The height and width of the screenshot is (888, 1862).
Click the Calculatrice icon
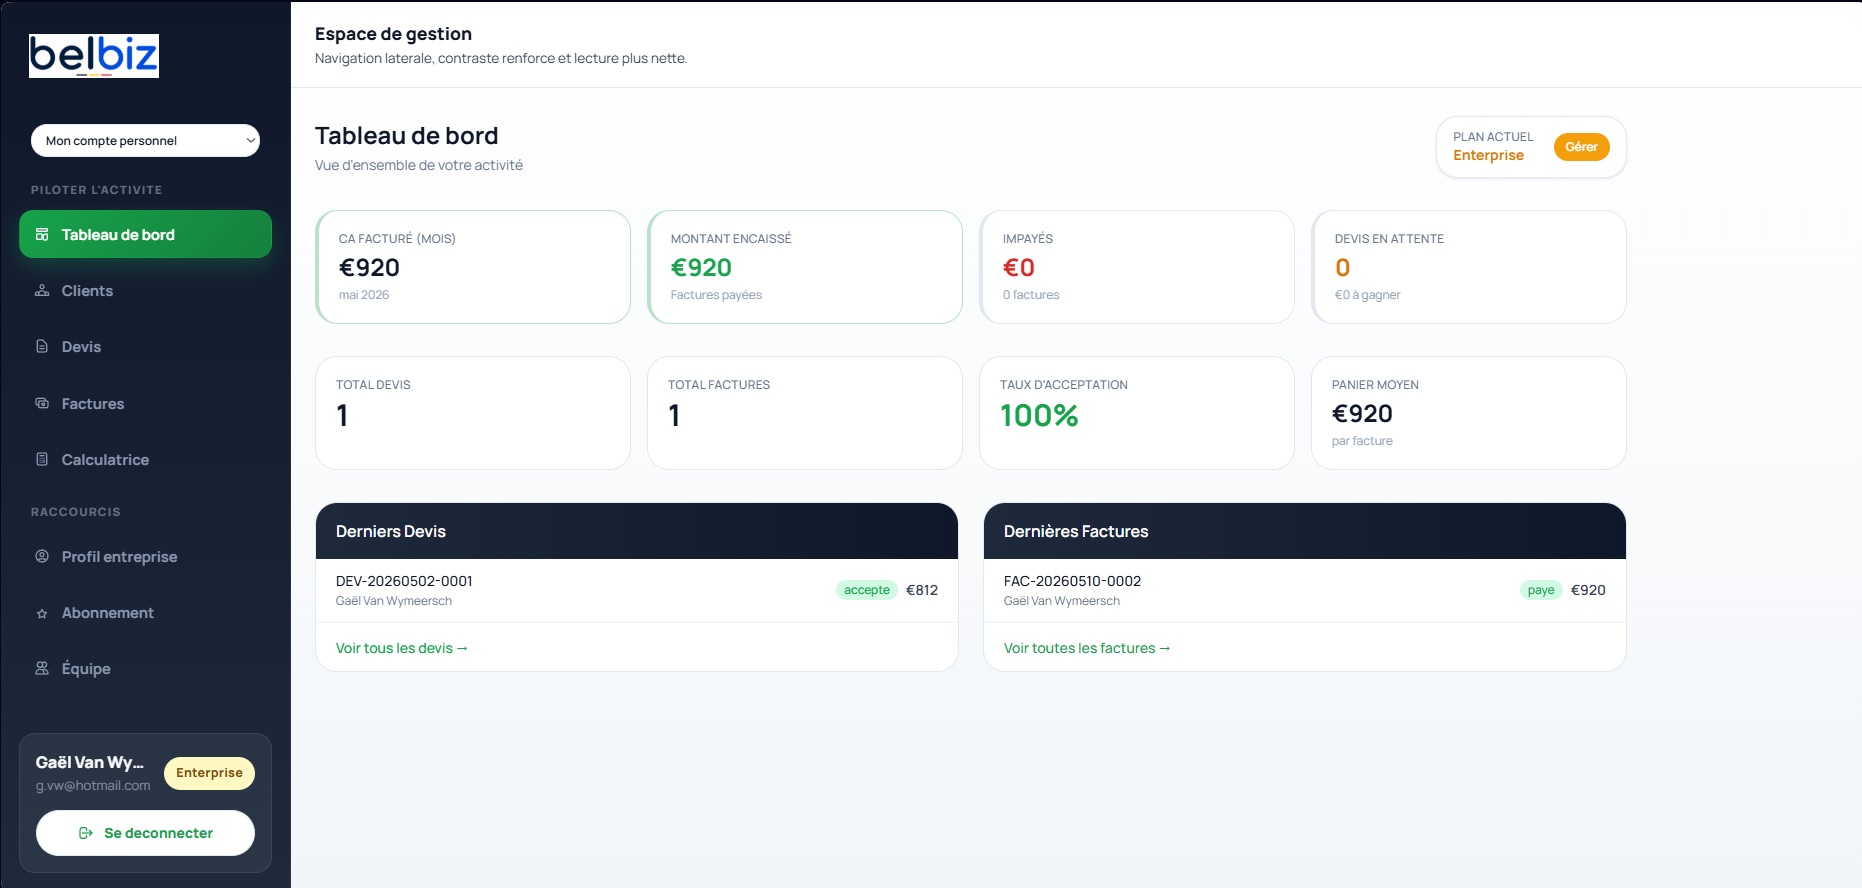click(x=42, y=460)
